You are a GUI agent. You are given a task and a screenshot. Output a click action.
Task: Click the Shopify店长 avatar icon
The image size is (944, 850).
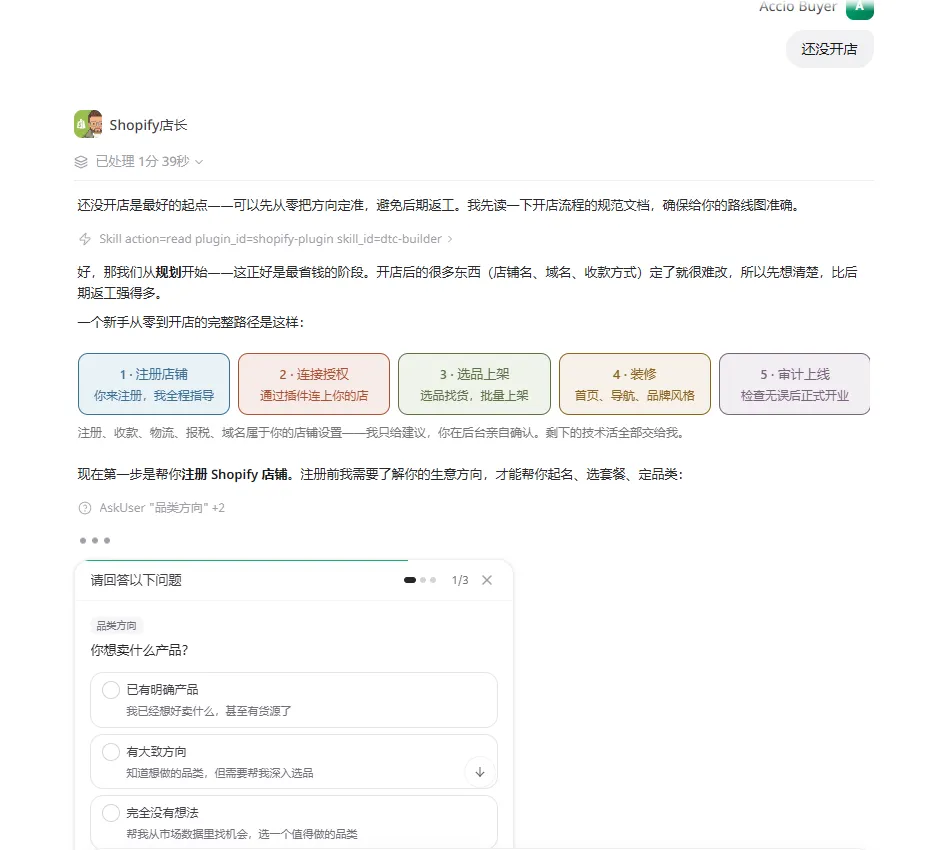(88, 124)
